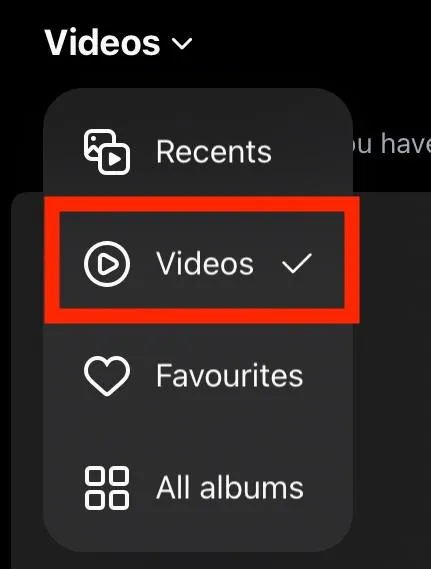Click empty space right of the All albums label
431x569 pixels.
(327, 488)
